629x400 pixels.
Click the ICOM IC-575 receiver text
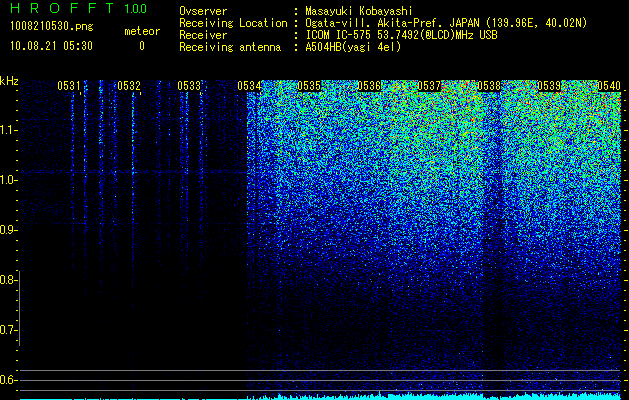point(401,35)
